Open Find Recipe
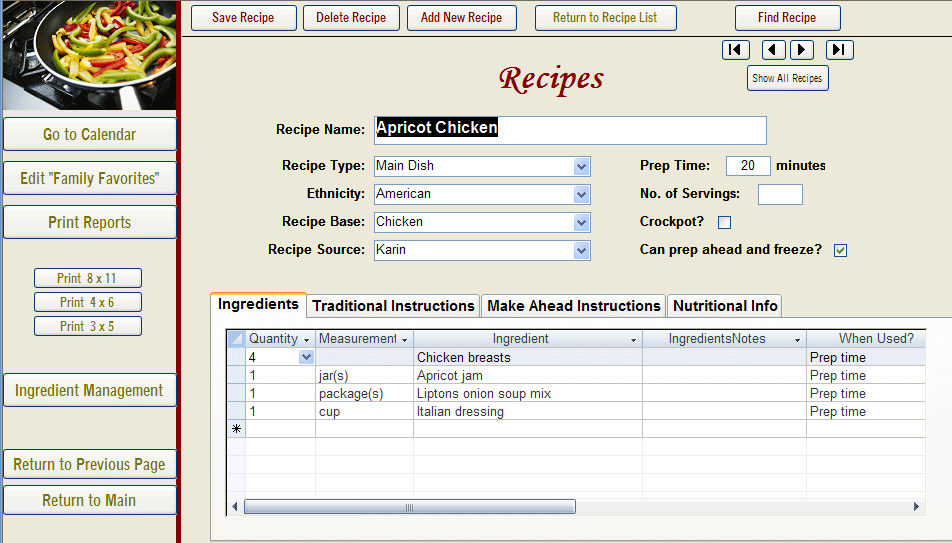This screenshot has height=543, width=952. click(787, 18)
